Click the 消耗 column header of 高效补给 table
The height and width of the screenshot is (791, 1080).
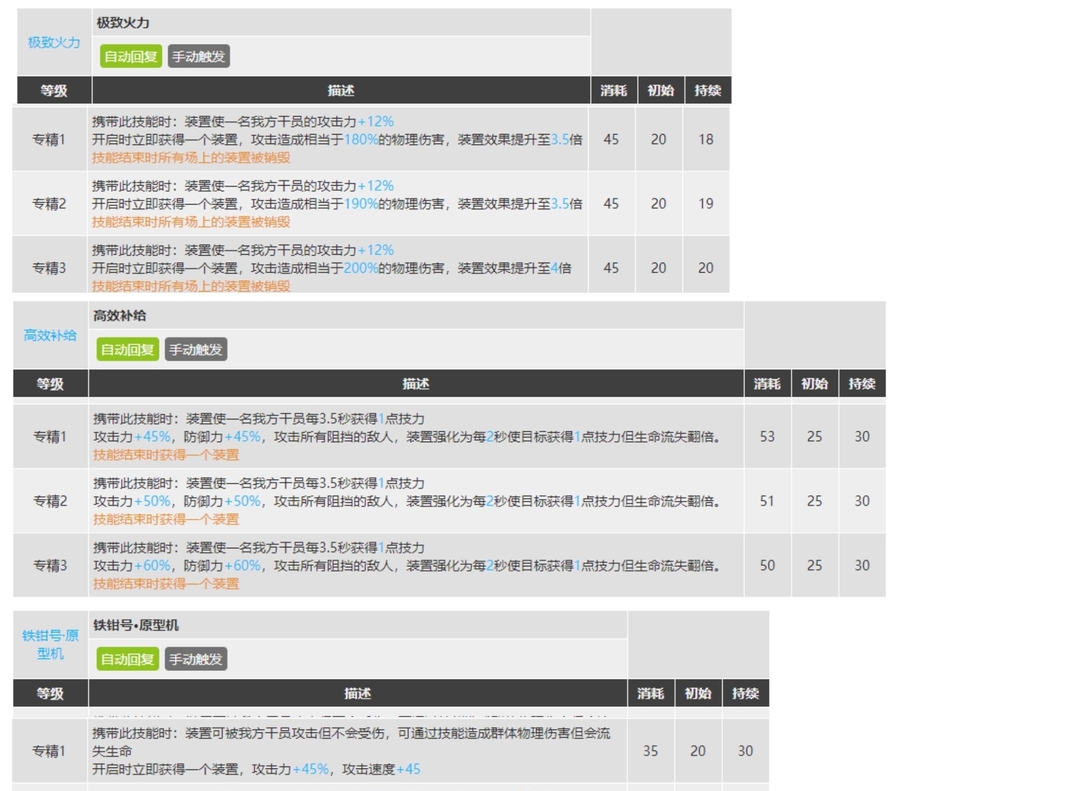click(x=767, y=383)
